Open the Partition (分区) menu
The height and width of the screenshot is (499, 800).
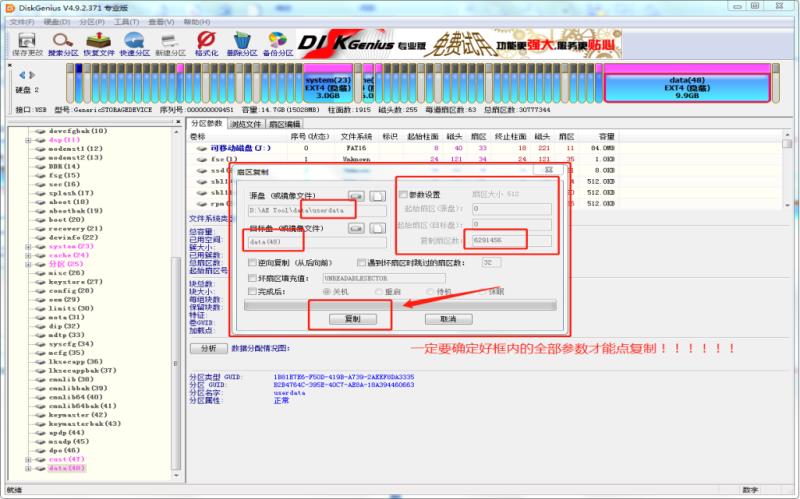click(x=92, y=22)
